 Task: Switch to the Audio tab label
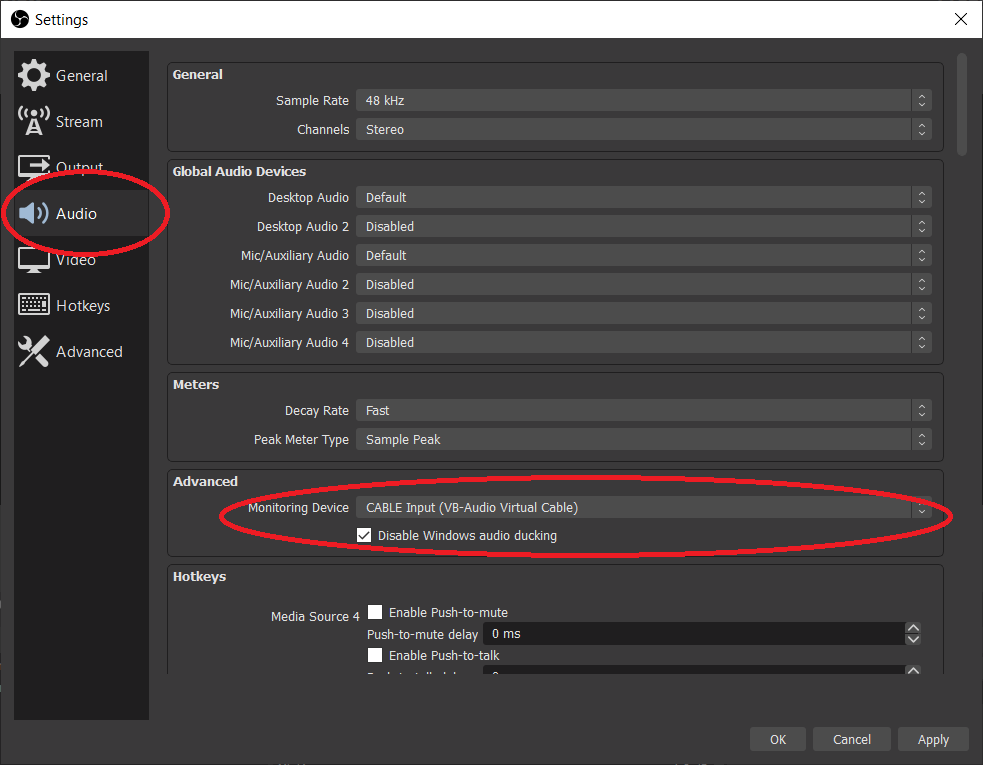click(76, 214)
